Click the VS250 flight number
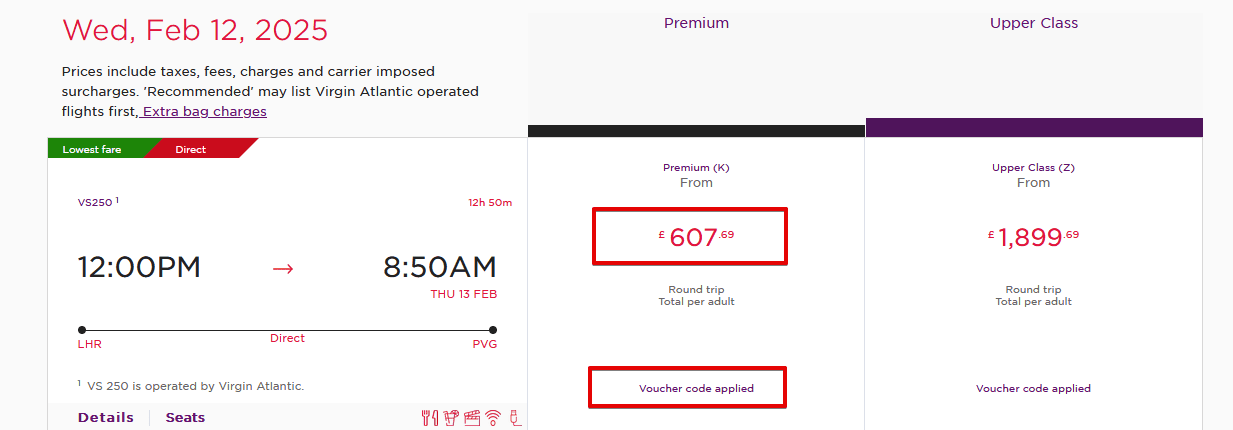 tap(95, 202)
